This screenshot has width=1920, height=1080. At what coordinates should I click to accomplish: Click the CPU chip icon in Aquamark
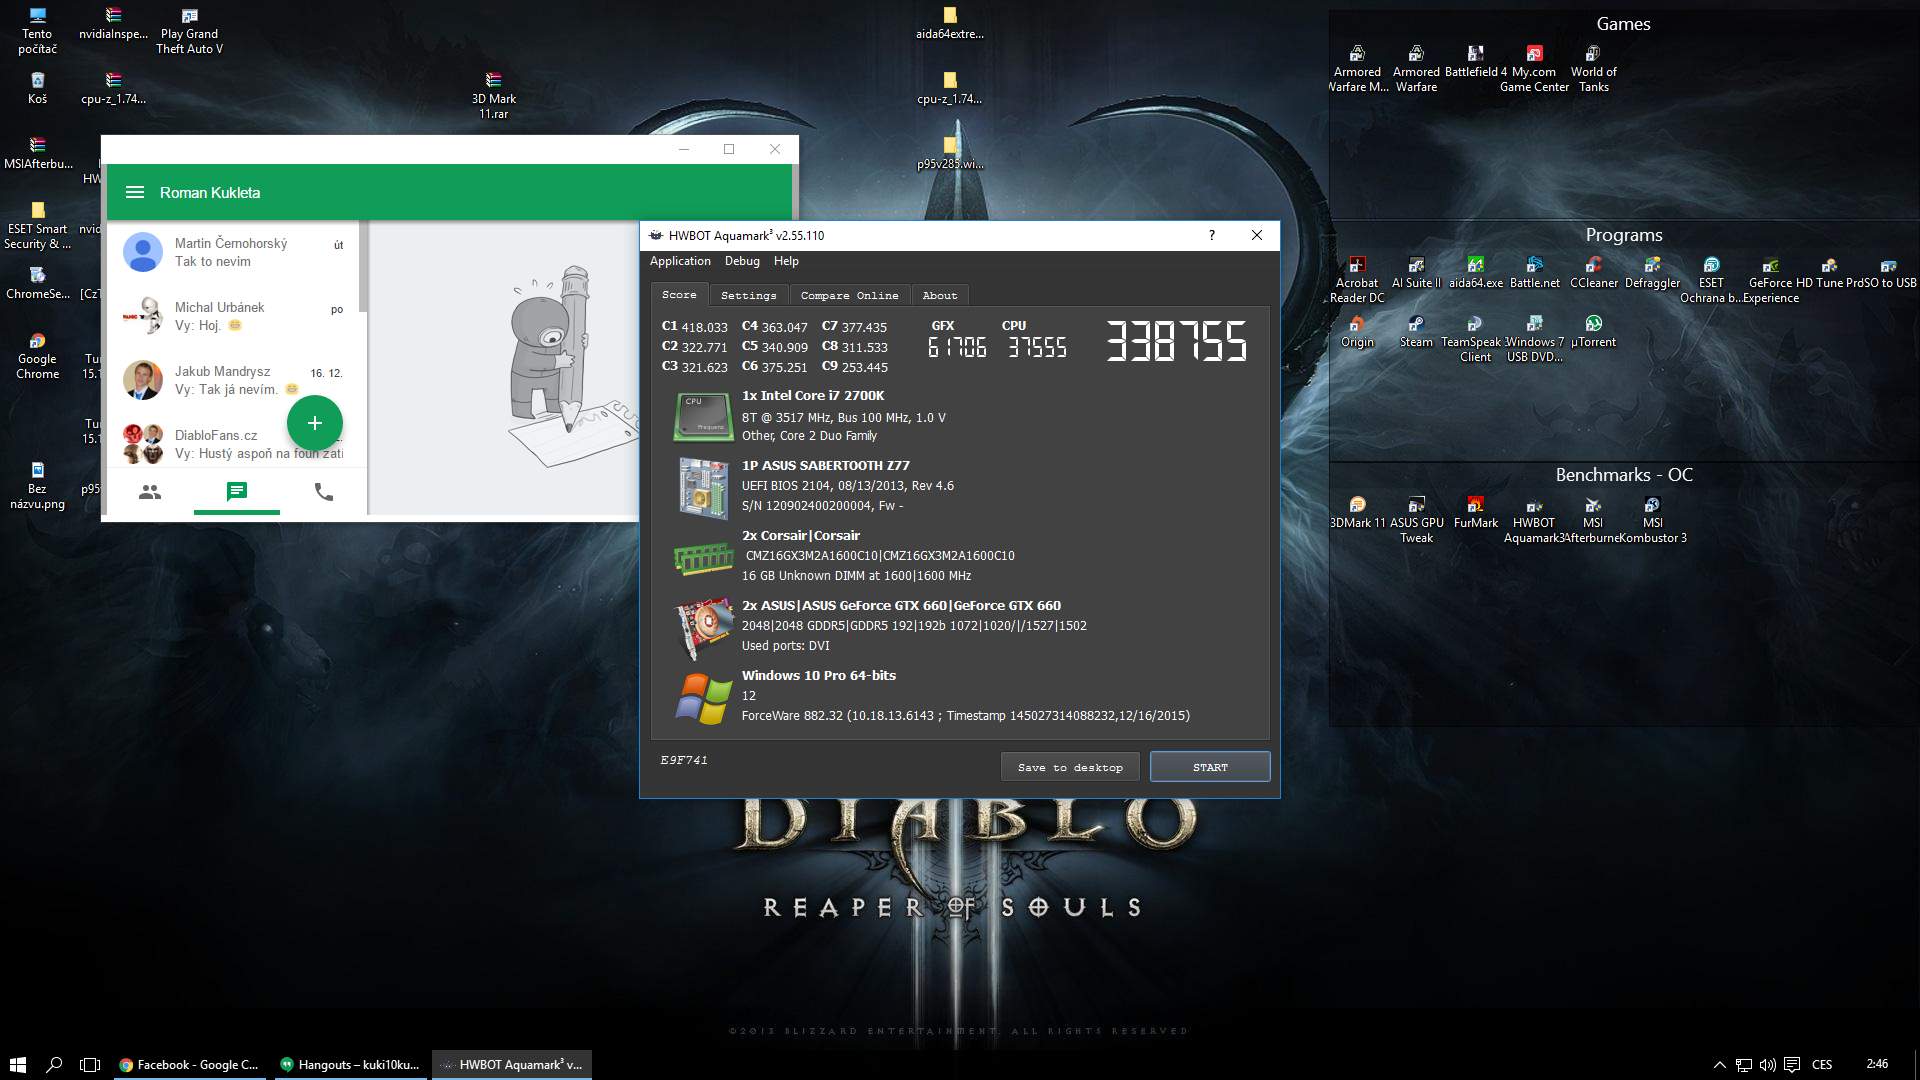(703, 416)
